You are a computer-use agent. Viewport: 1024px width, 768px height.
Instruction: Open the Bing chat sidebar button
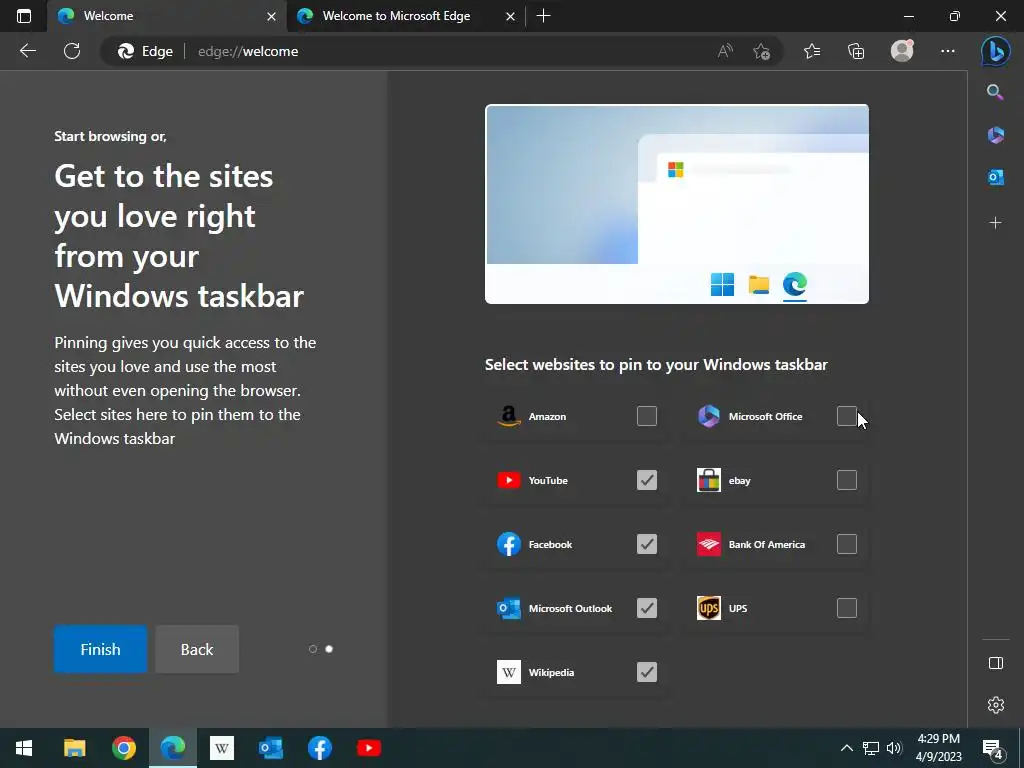(x=995, y=51)
